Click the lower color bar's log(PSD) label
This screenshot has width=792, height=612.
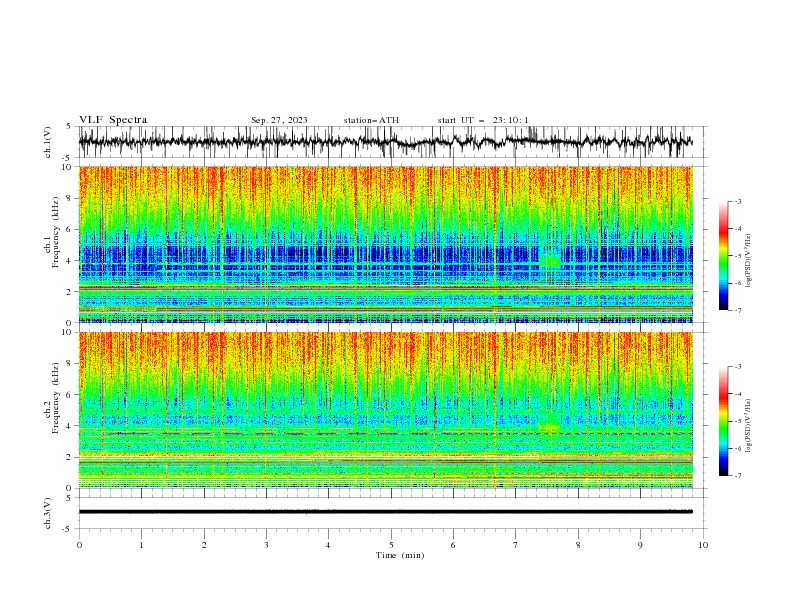(x=749, y=426)
